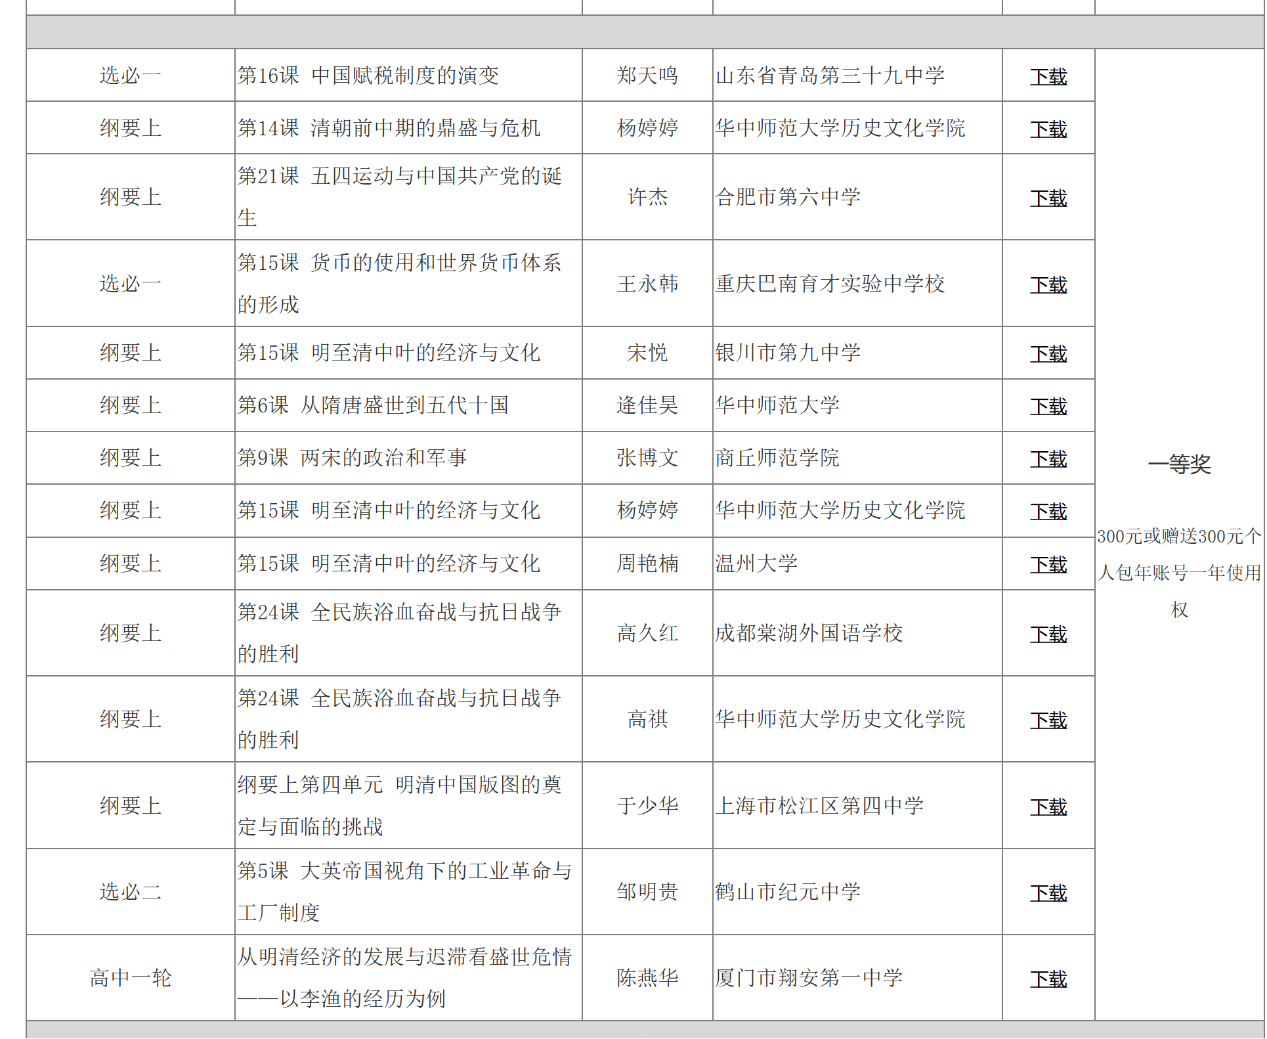
Task: Click 下载 for 张博文's 两宋的政治和军事
Action: pyautogui.click(x=1048, y=459)
